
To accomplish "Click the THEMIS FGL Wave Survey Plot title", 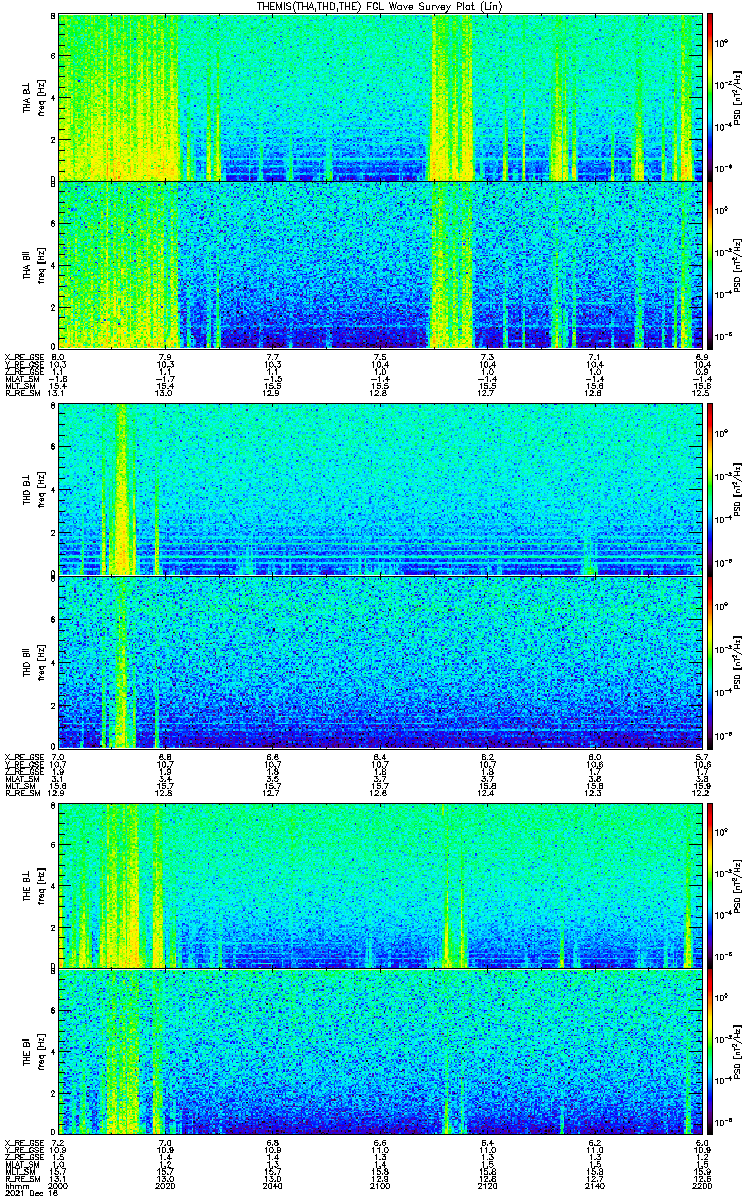I will coord(378,6).
